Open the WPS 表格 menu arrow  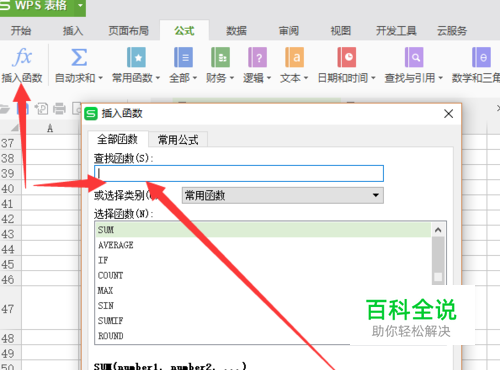(x=80, y=6)
